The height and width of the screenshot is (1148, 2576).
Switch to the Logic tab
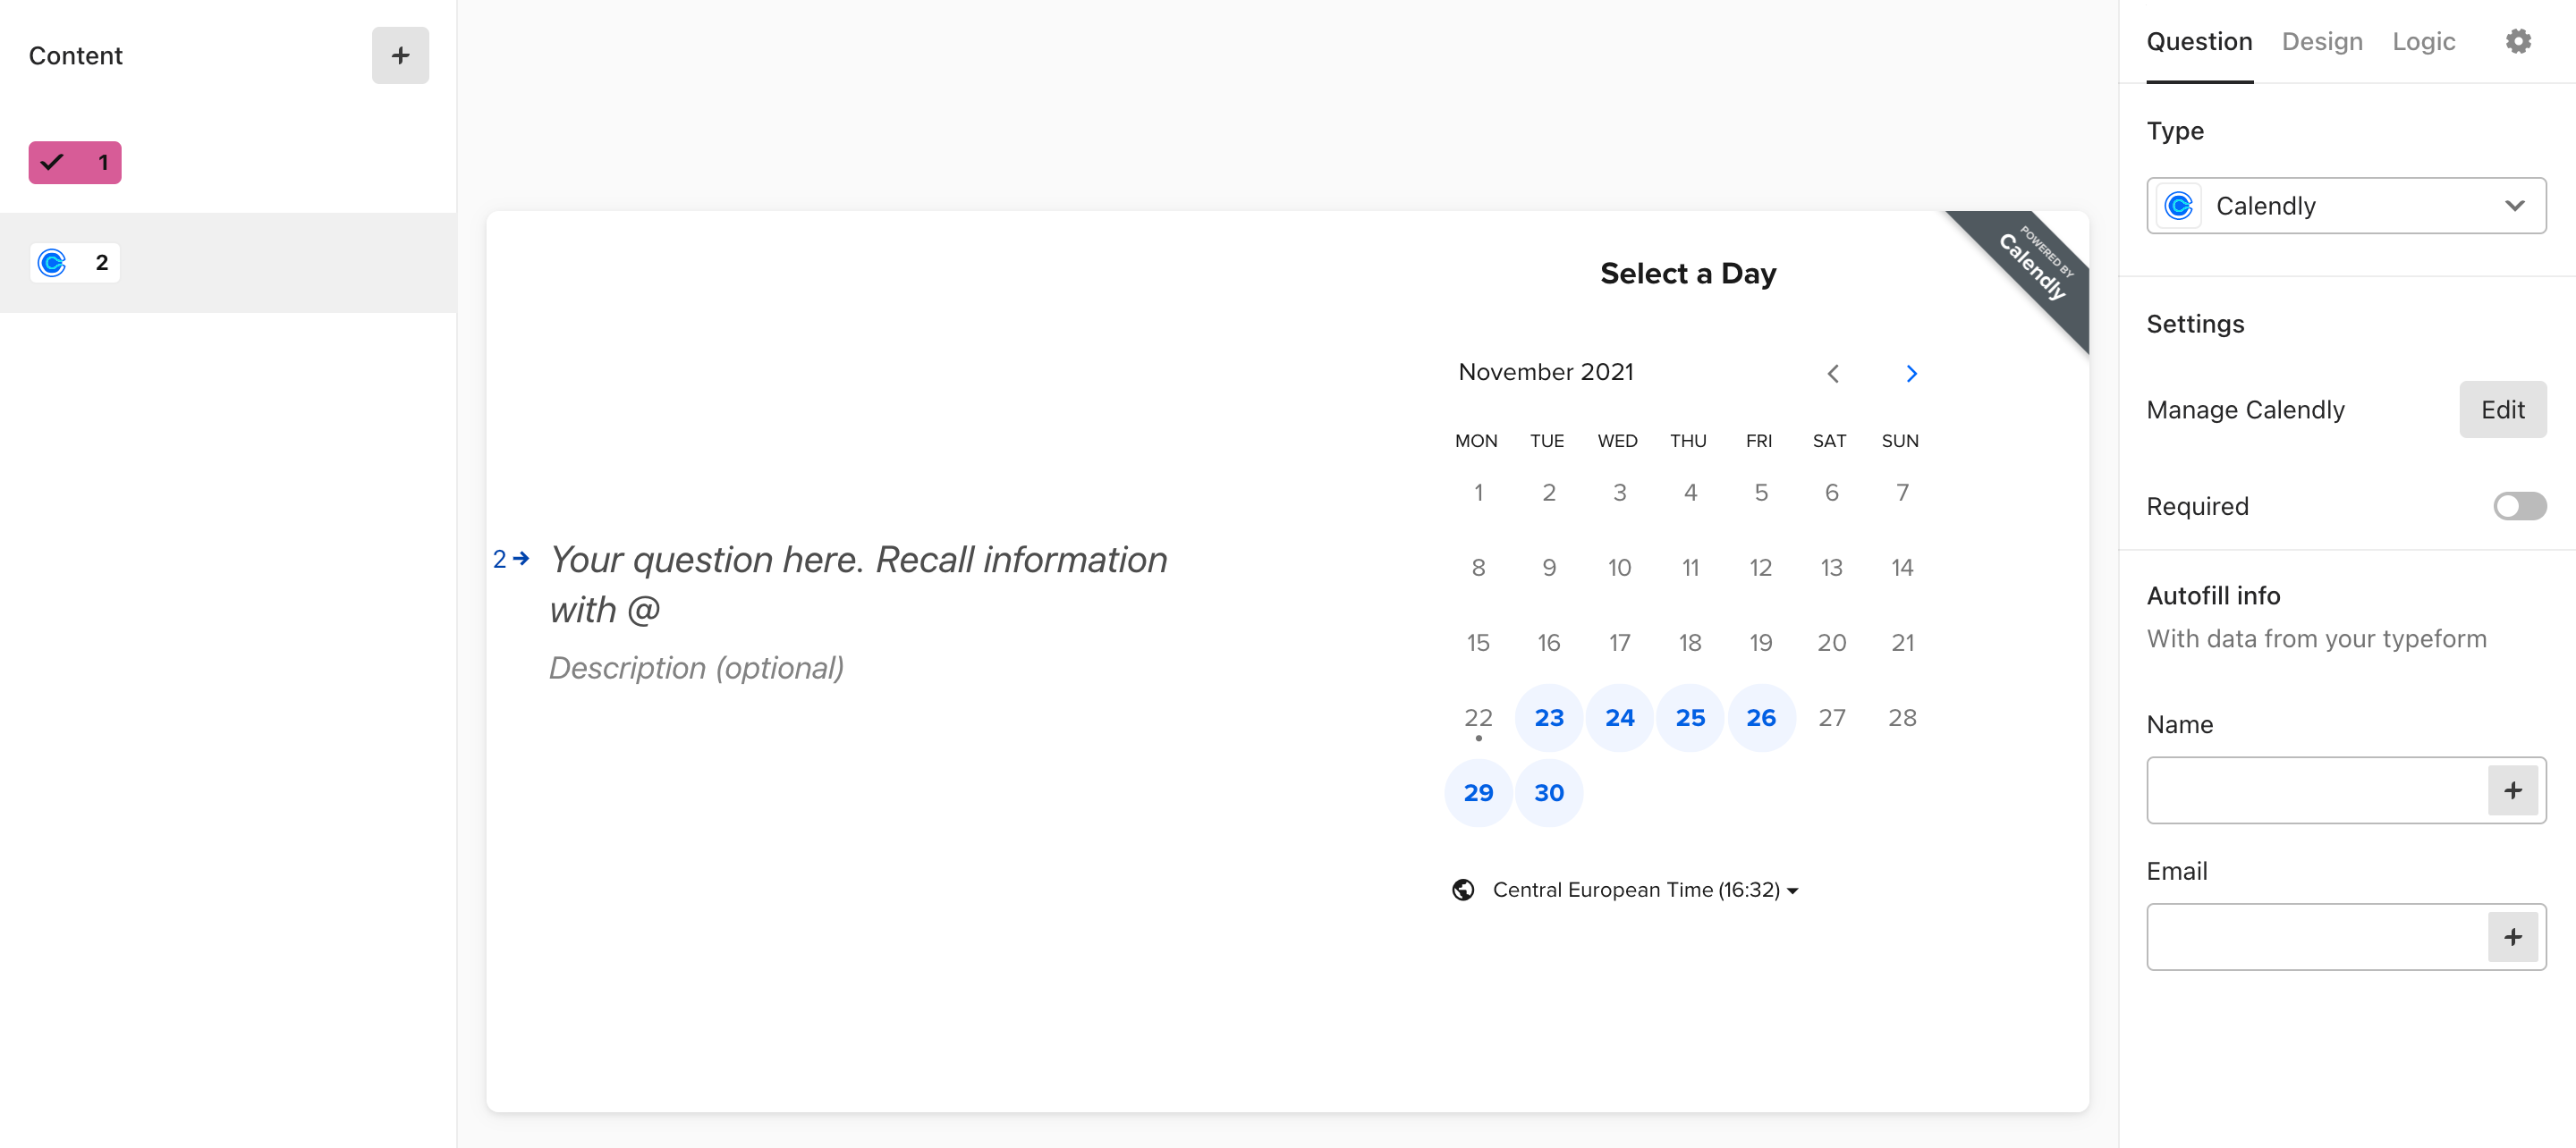click(2423, 41)
